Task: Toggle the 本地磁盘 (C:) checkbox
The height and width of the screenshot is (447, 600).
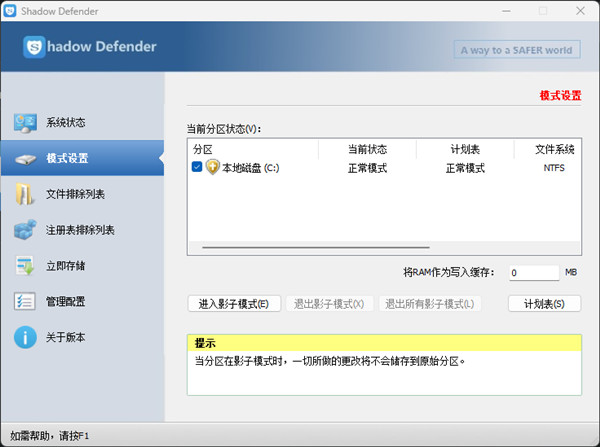Action: (x=197, y=167)
